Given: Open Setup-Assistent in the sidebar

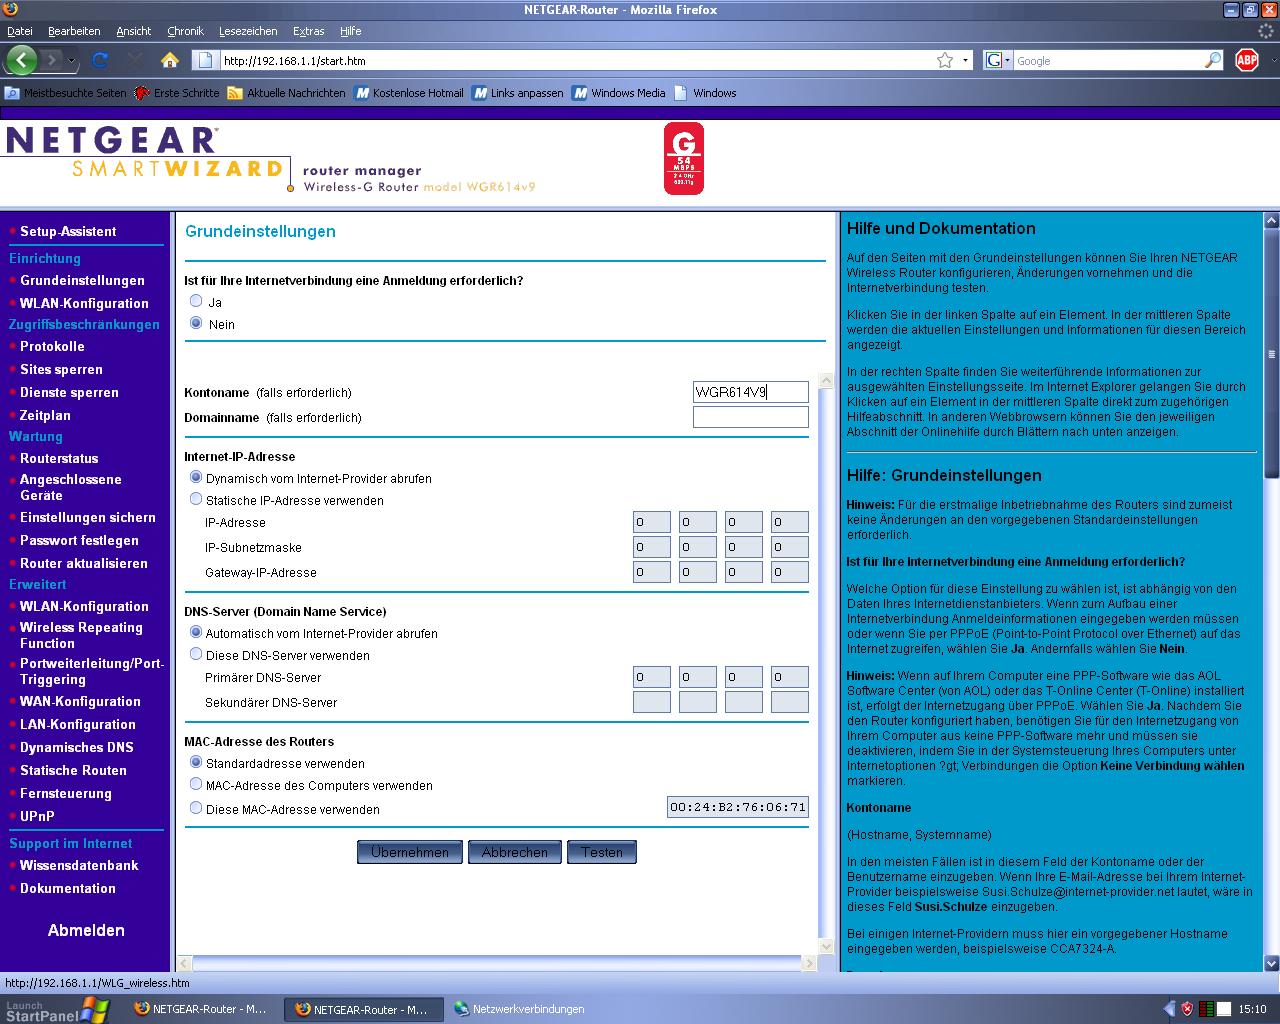Looking at the screenshot, I should tap(68, 231).
